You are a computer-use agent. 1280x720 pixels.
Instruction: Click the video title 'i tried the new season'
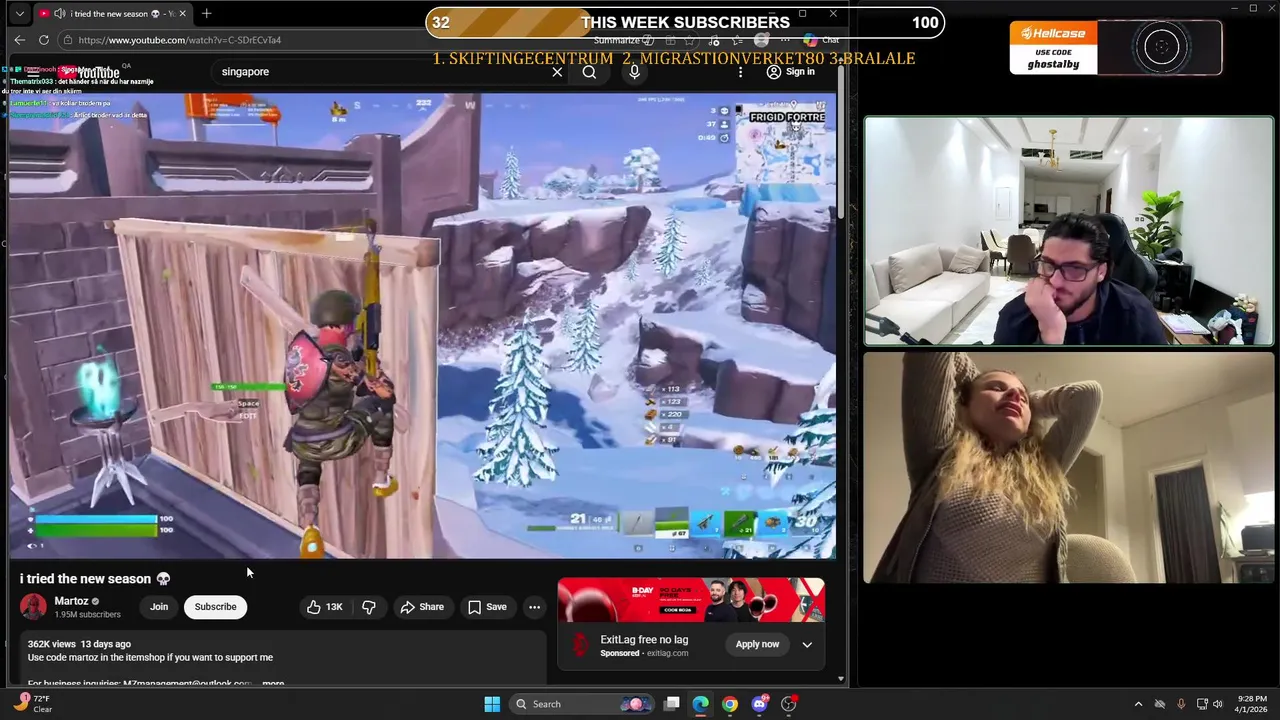pyautogui.click(x=95, y=579)
